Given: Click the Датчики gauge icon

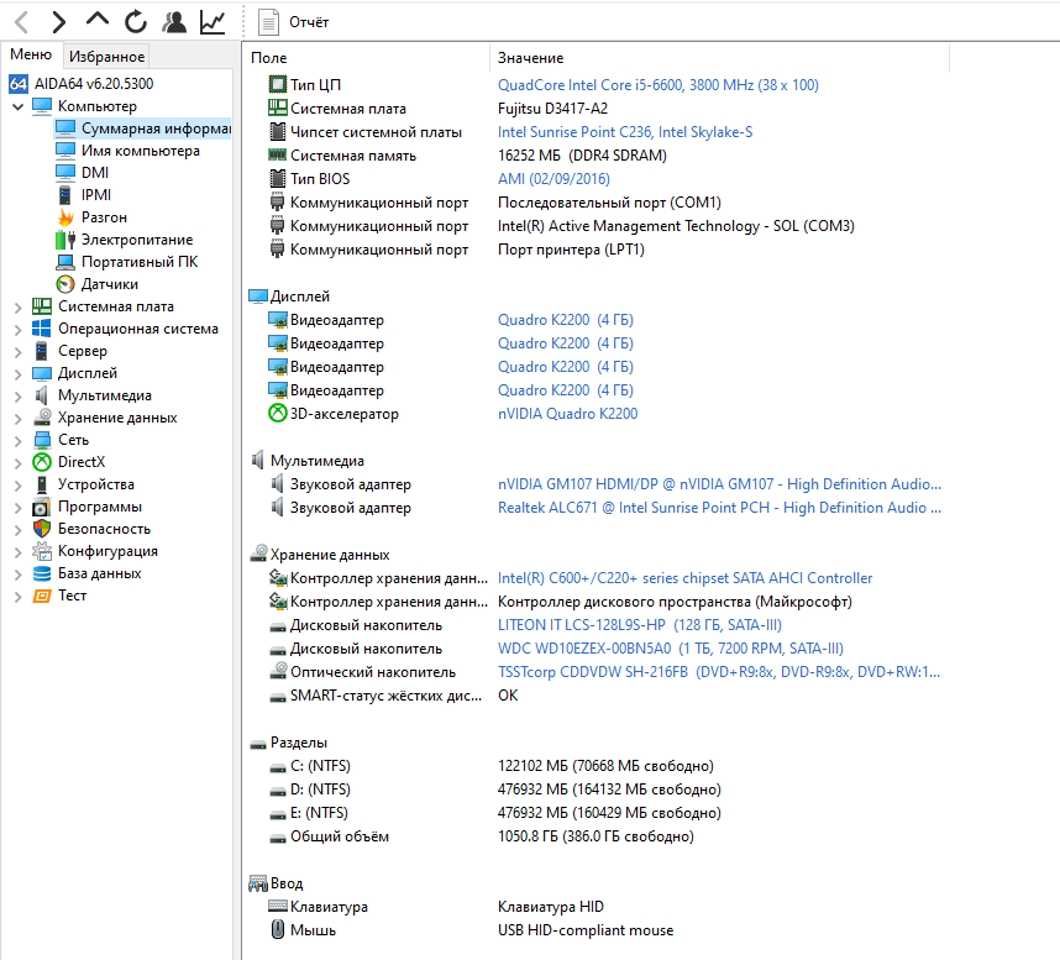Looking at the screenshot, I should [65, 284].
